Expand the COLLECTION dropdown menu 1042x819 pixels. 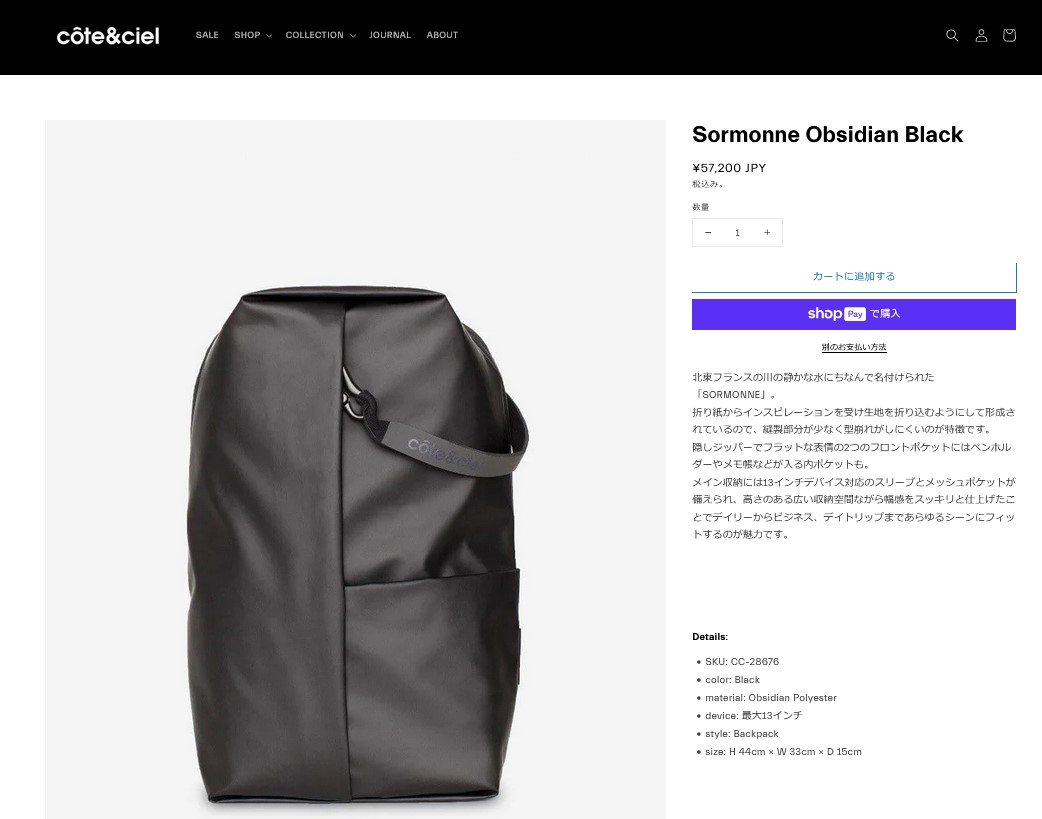click(320, 35)
